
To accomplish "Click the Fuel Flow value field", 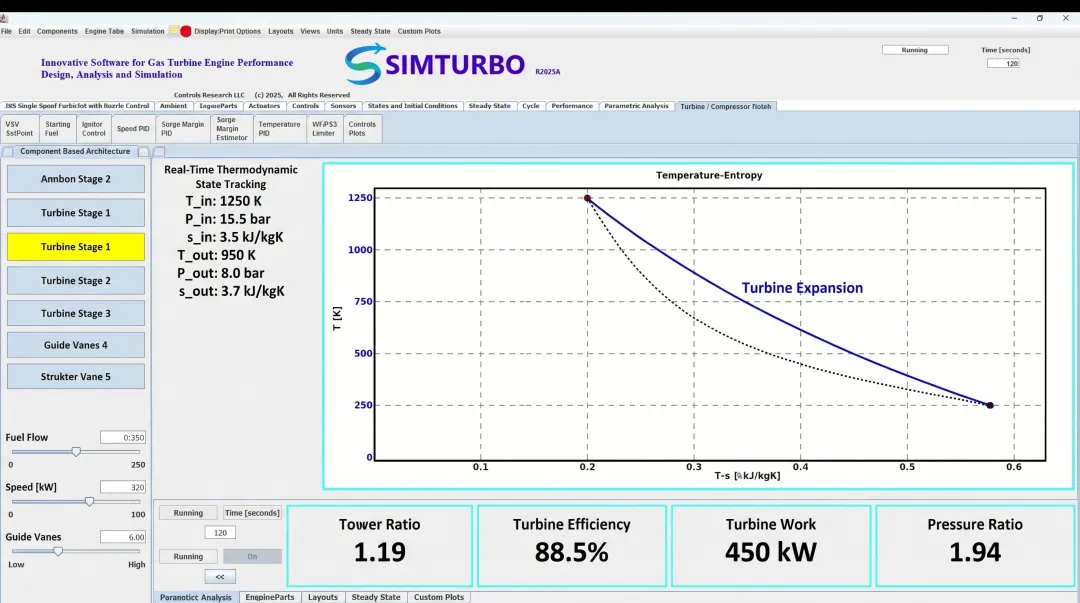I will point(123,438).
